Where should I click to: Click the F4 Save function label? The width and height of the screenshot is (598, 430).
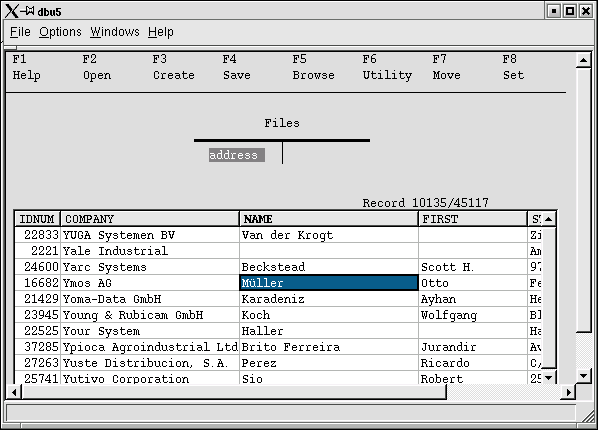pos(236,67)
